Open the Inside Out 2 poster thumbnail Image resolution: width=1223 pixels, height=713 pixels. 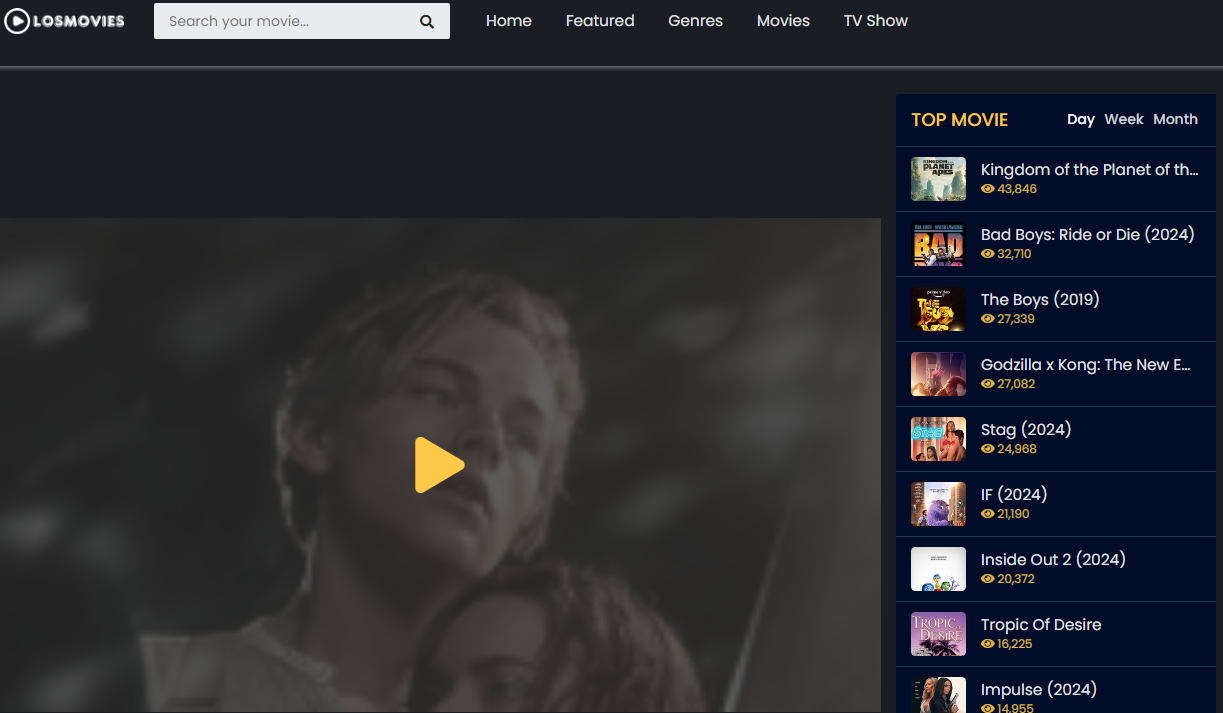(x=938, y=569)
